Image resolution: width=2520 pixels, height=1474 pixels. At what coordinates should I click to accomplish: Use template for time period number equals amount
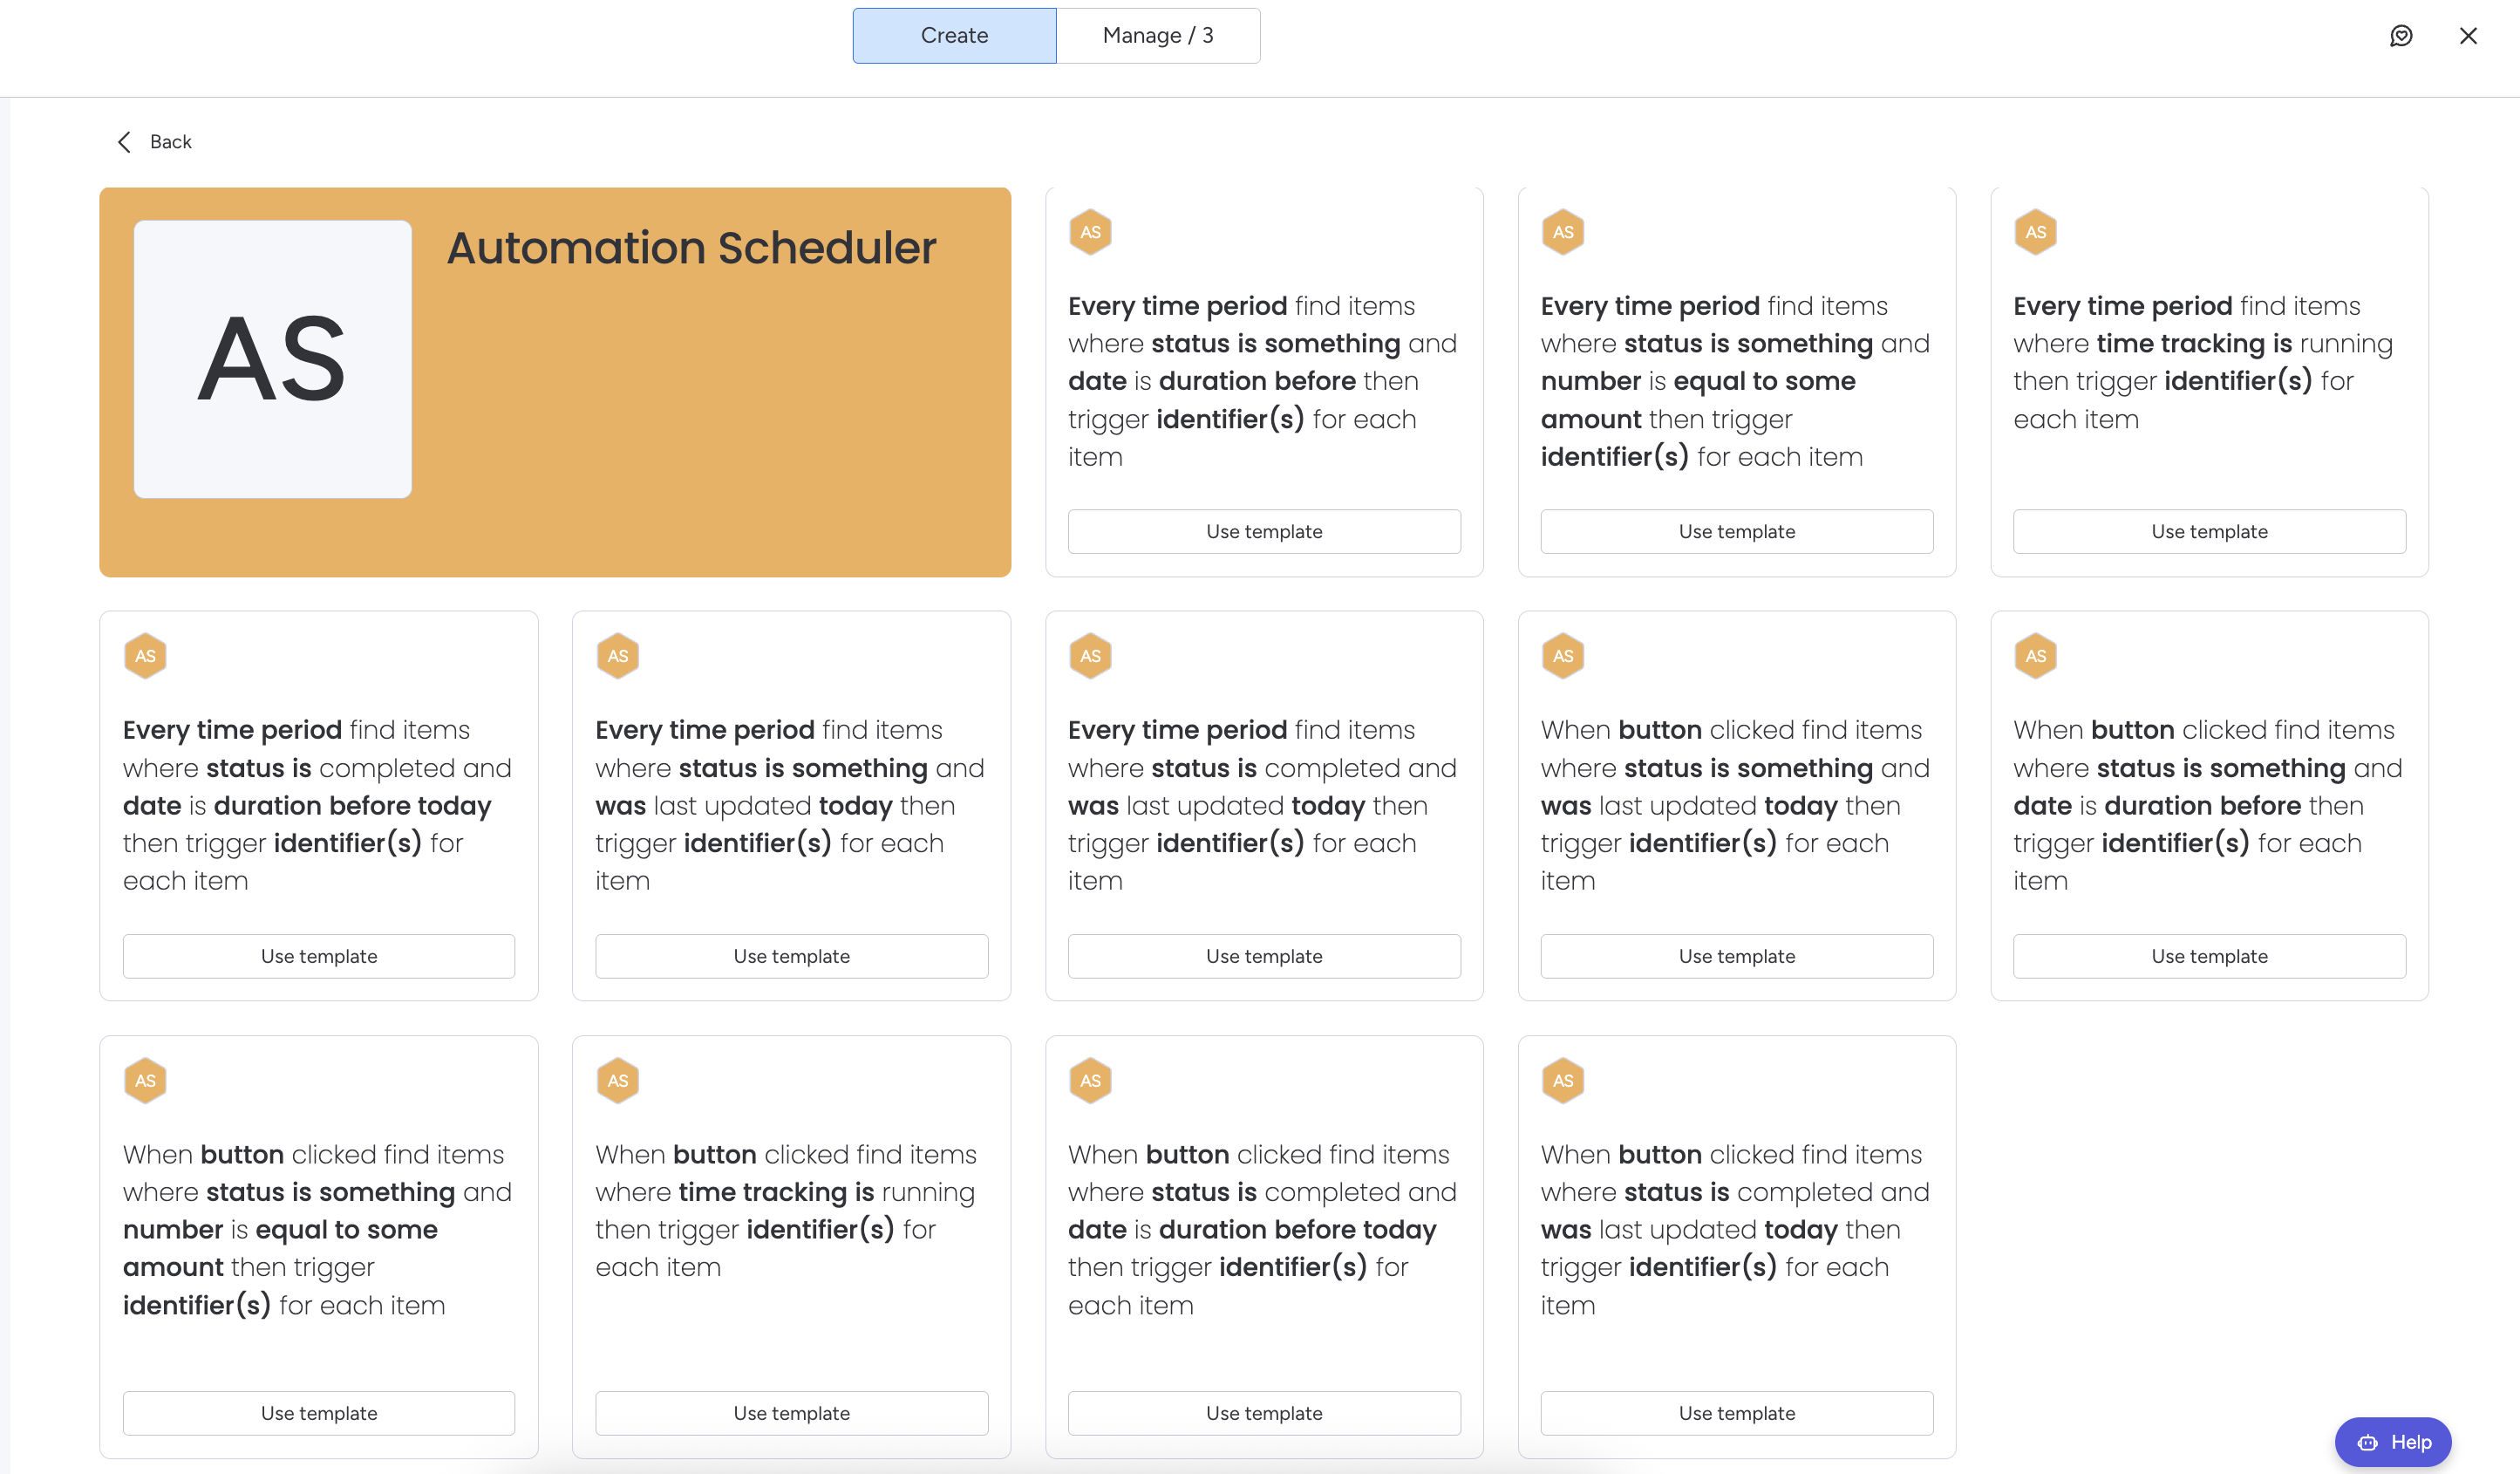[1736, 532]
